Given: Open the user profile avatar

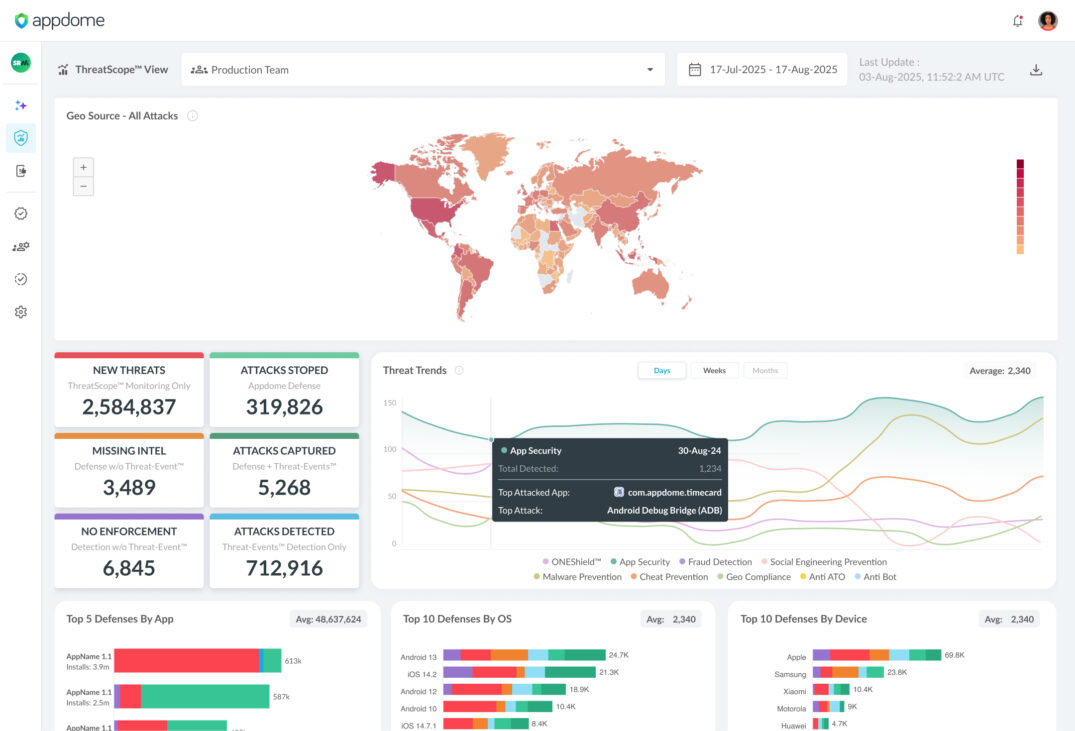Looking at the screenshot, I should tap(1048, 21).
